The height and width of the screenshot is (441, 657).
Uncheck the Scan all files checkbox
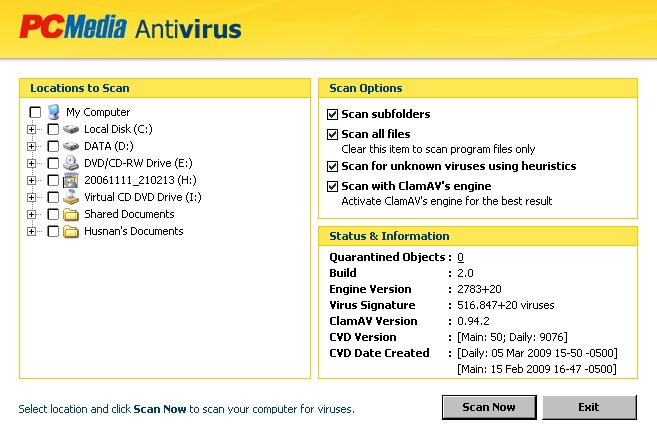tap(332, 134)
